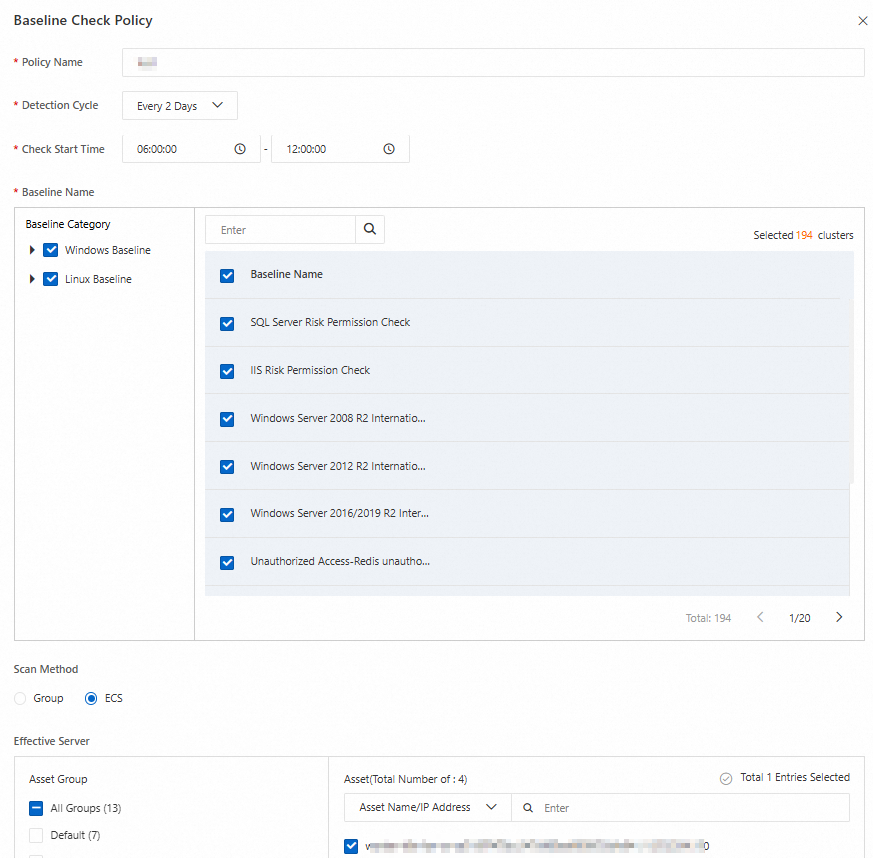Click Windows Server 2016/2019 R2 Inter... text
Screen dimensions: 873x858
pos(340,513)
